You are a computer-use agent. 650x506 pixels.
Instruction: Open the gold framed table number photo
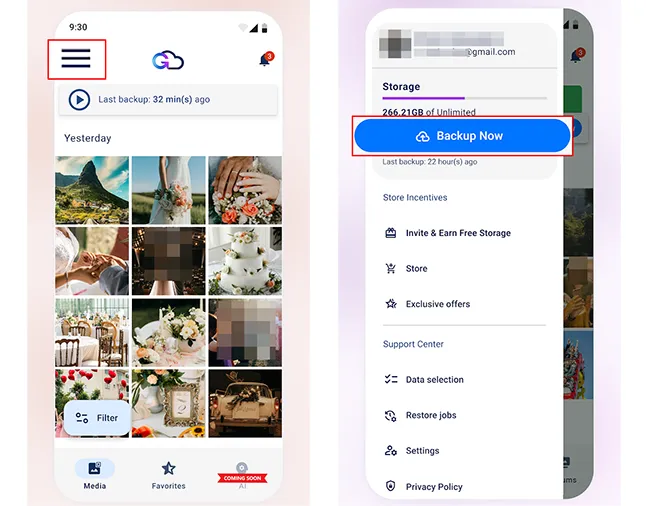pyautogui.click(x=168, y=404)
